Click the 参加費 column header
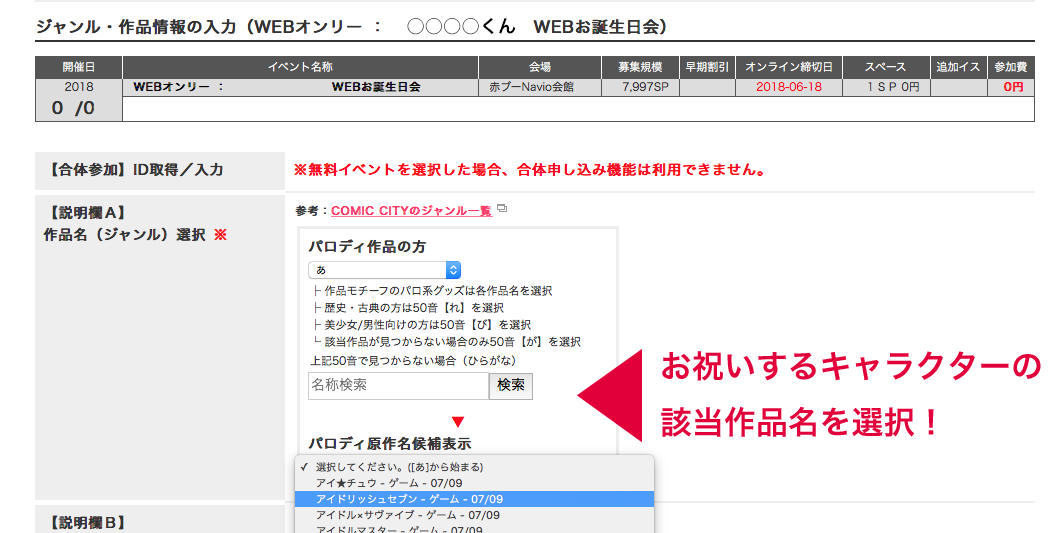Image resolution: width=1062 pixels, height=533 pixels. click(x=1012, y=67)
